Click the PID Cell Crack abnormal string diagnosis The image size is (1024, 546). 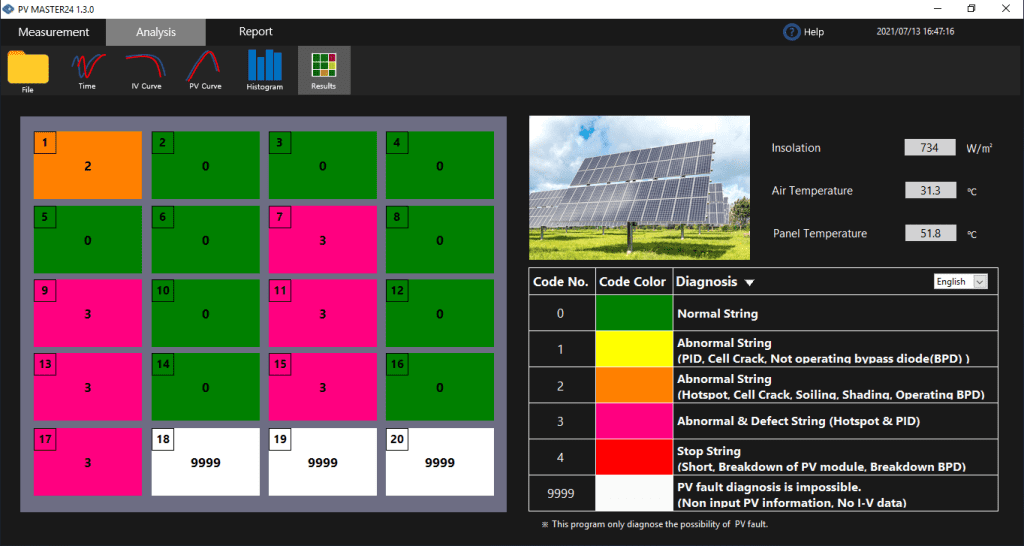pos(823,351)
